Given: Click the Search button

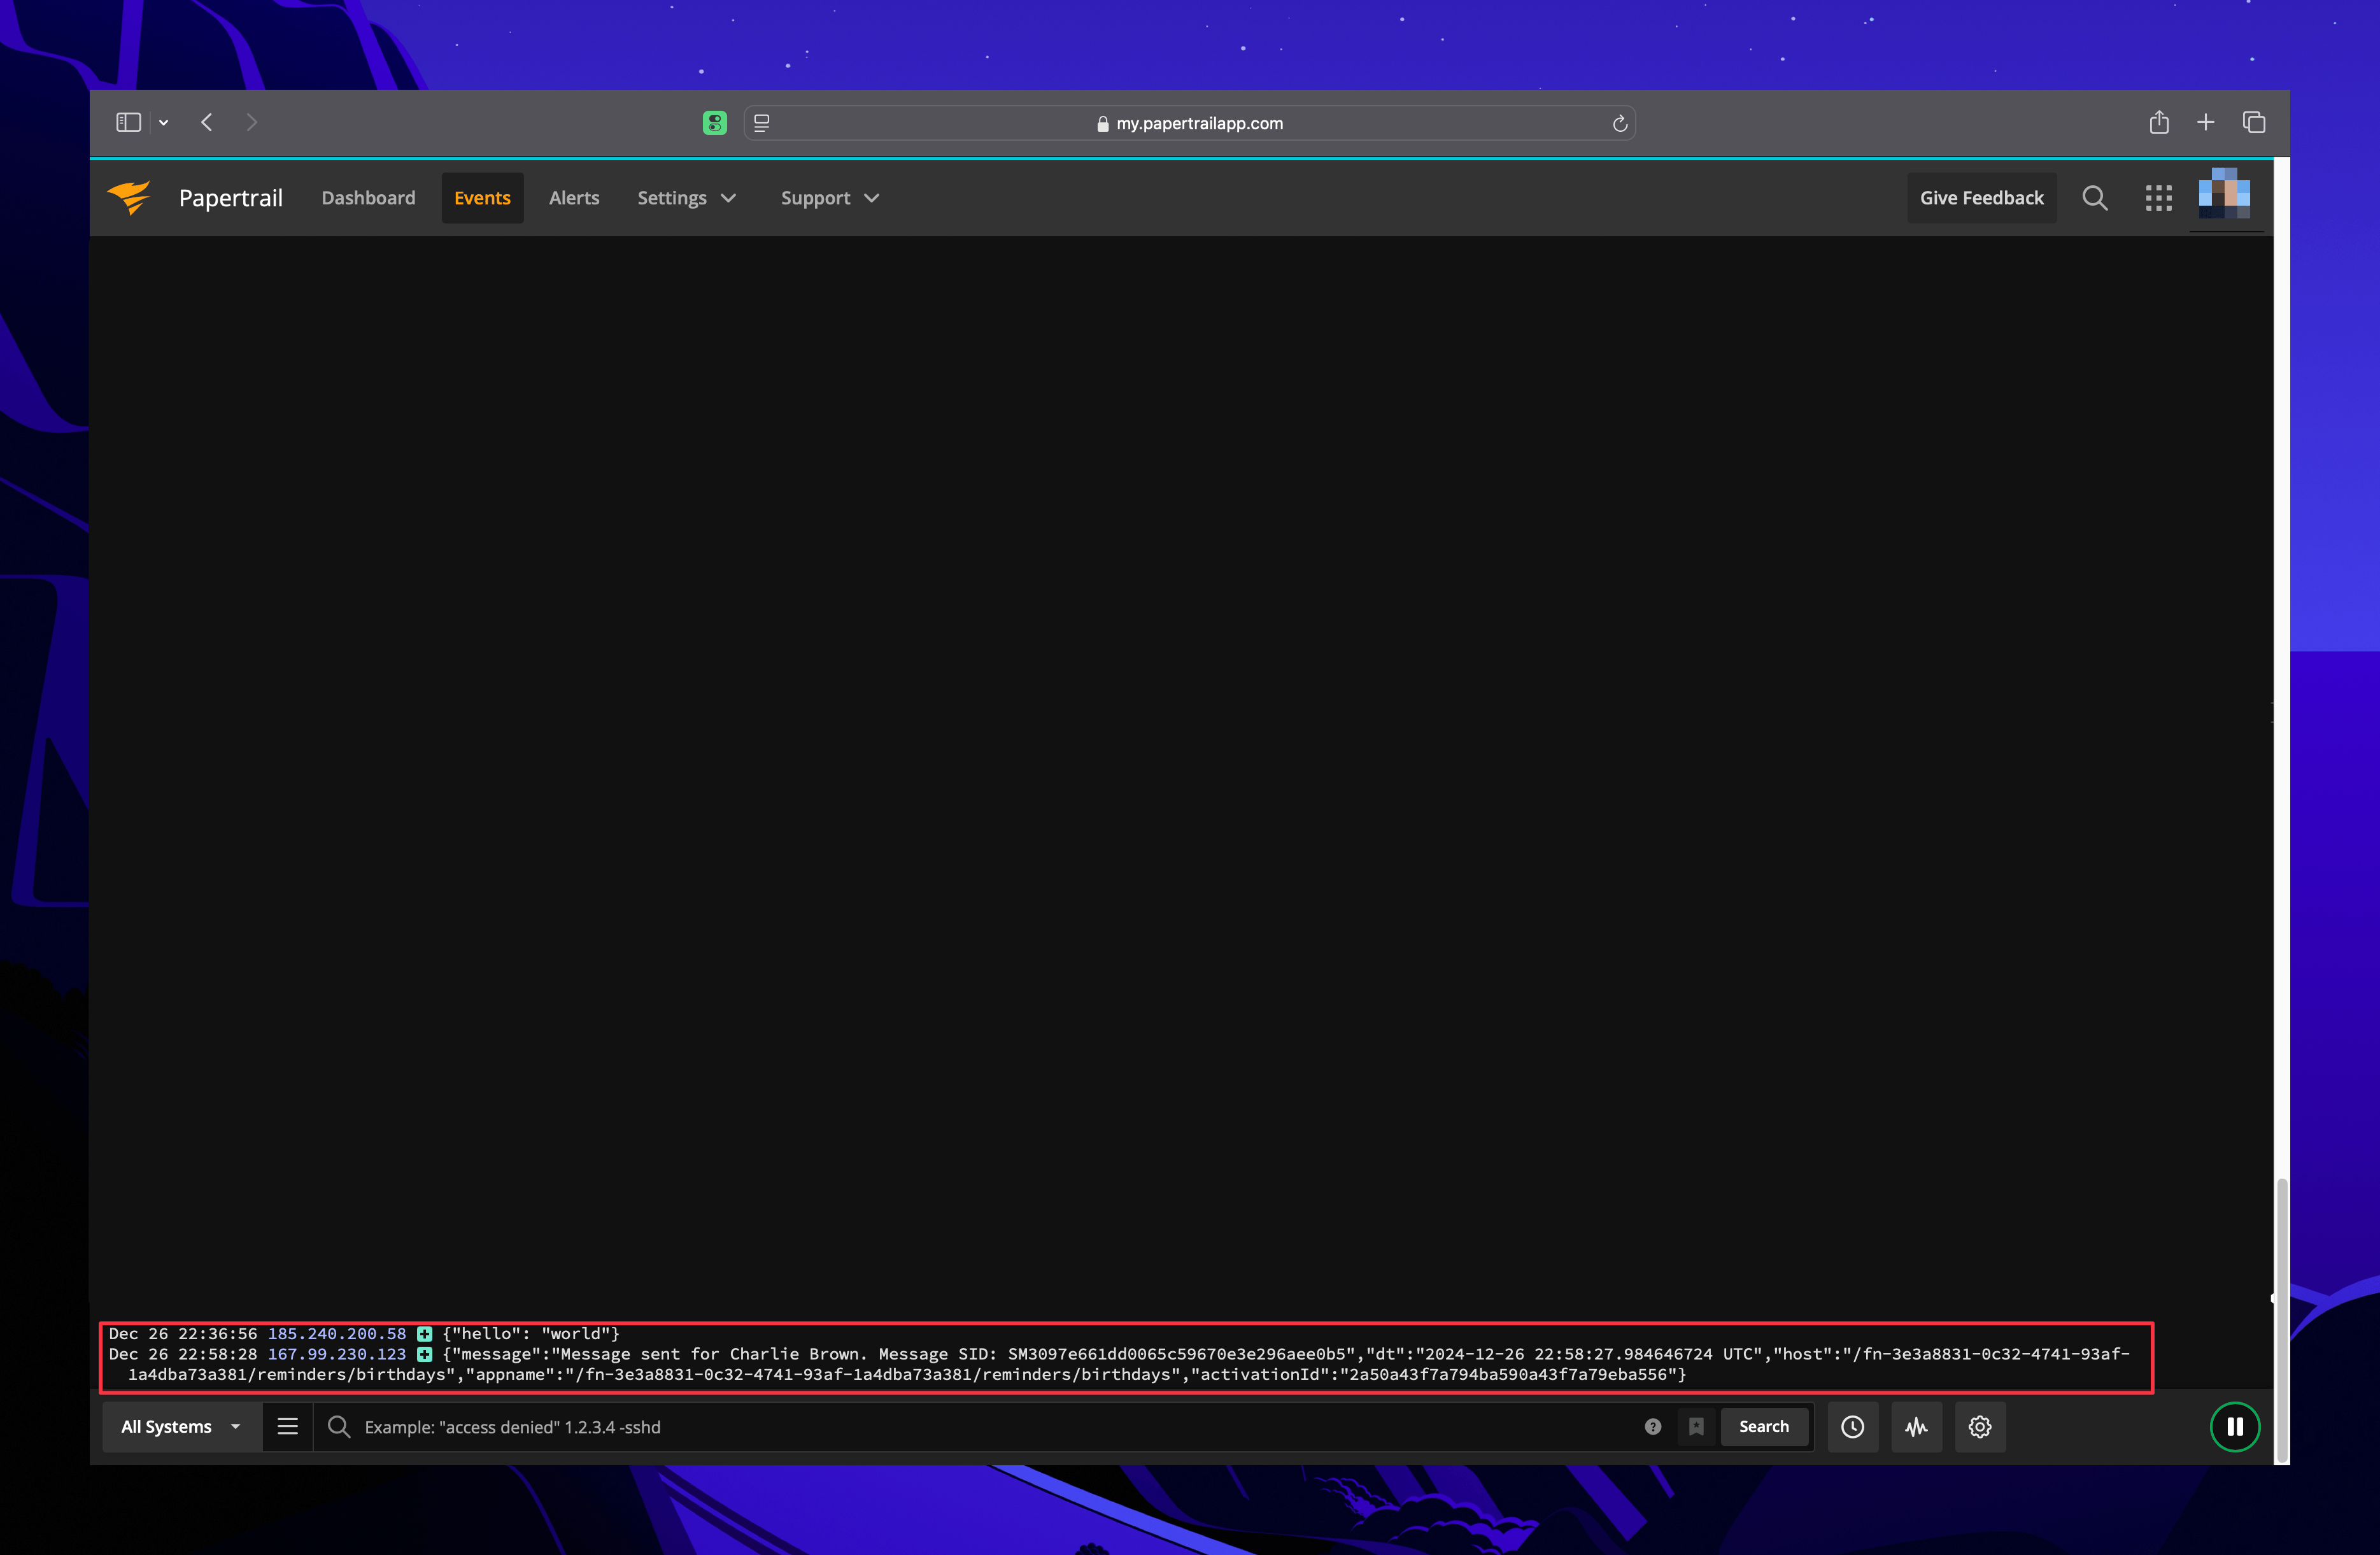Looking at the screenshot, I should click(x=1764, y=1427).
